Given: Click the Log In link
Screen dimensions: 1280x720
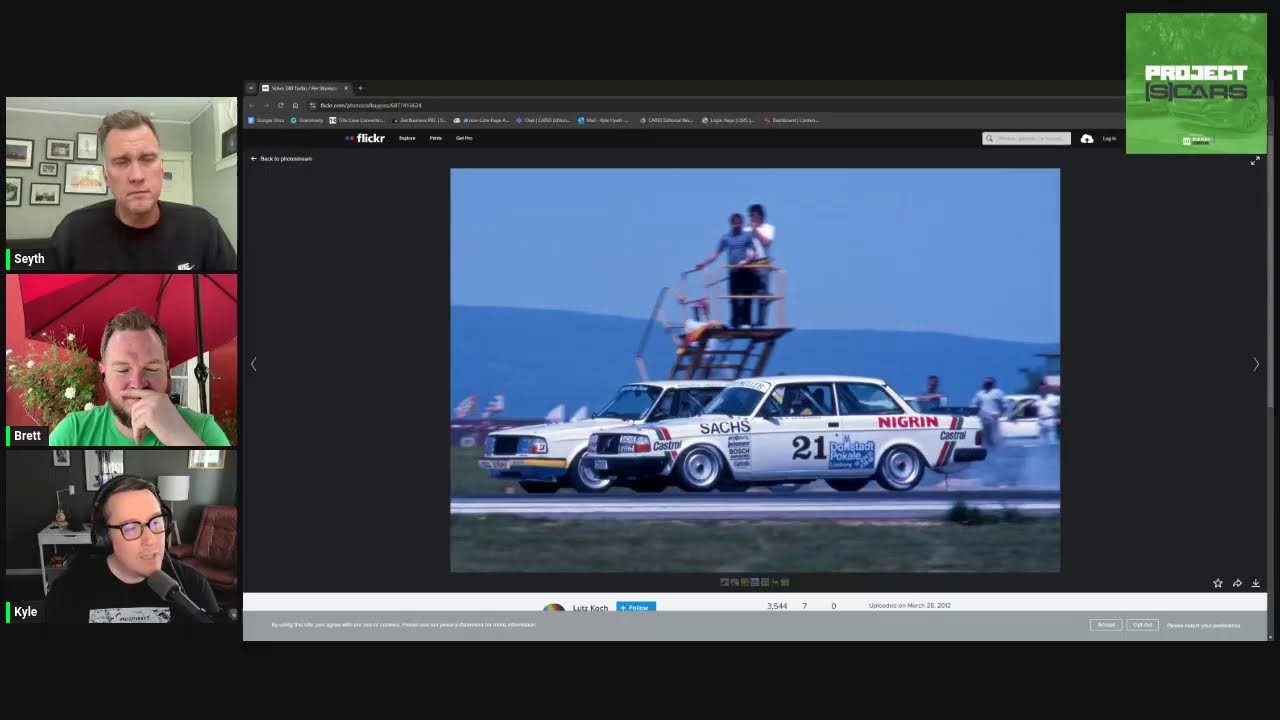Looking at the screenshot, I should (x=1109, y=139).
